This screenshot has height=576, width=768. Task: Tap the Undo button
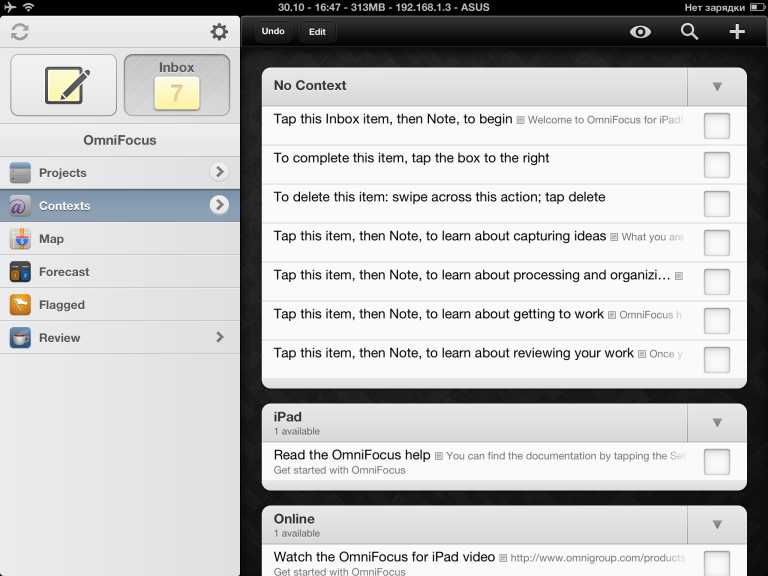(x=273, y=31)
